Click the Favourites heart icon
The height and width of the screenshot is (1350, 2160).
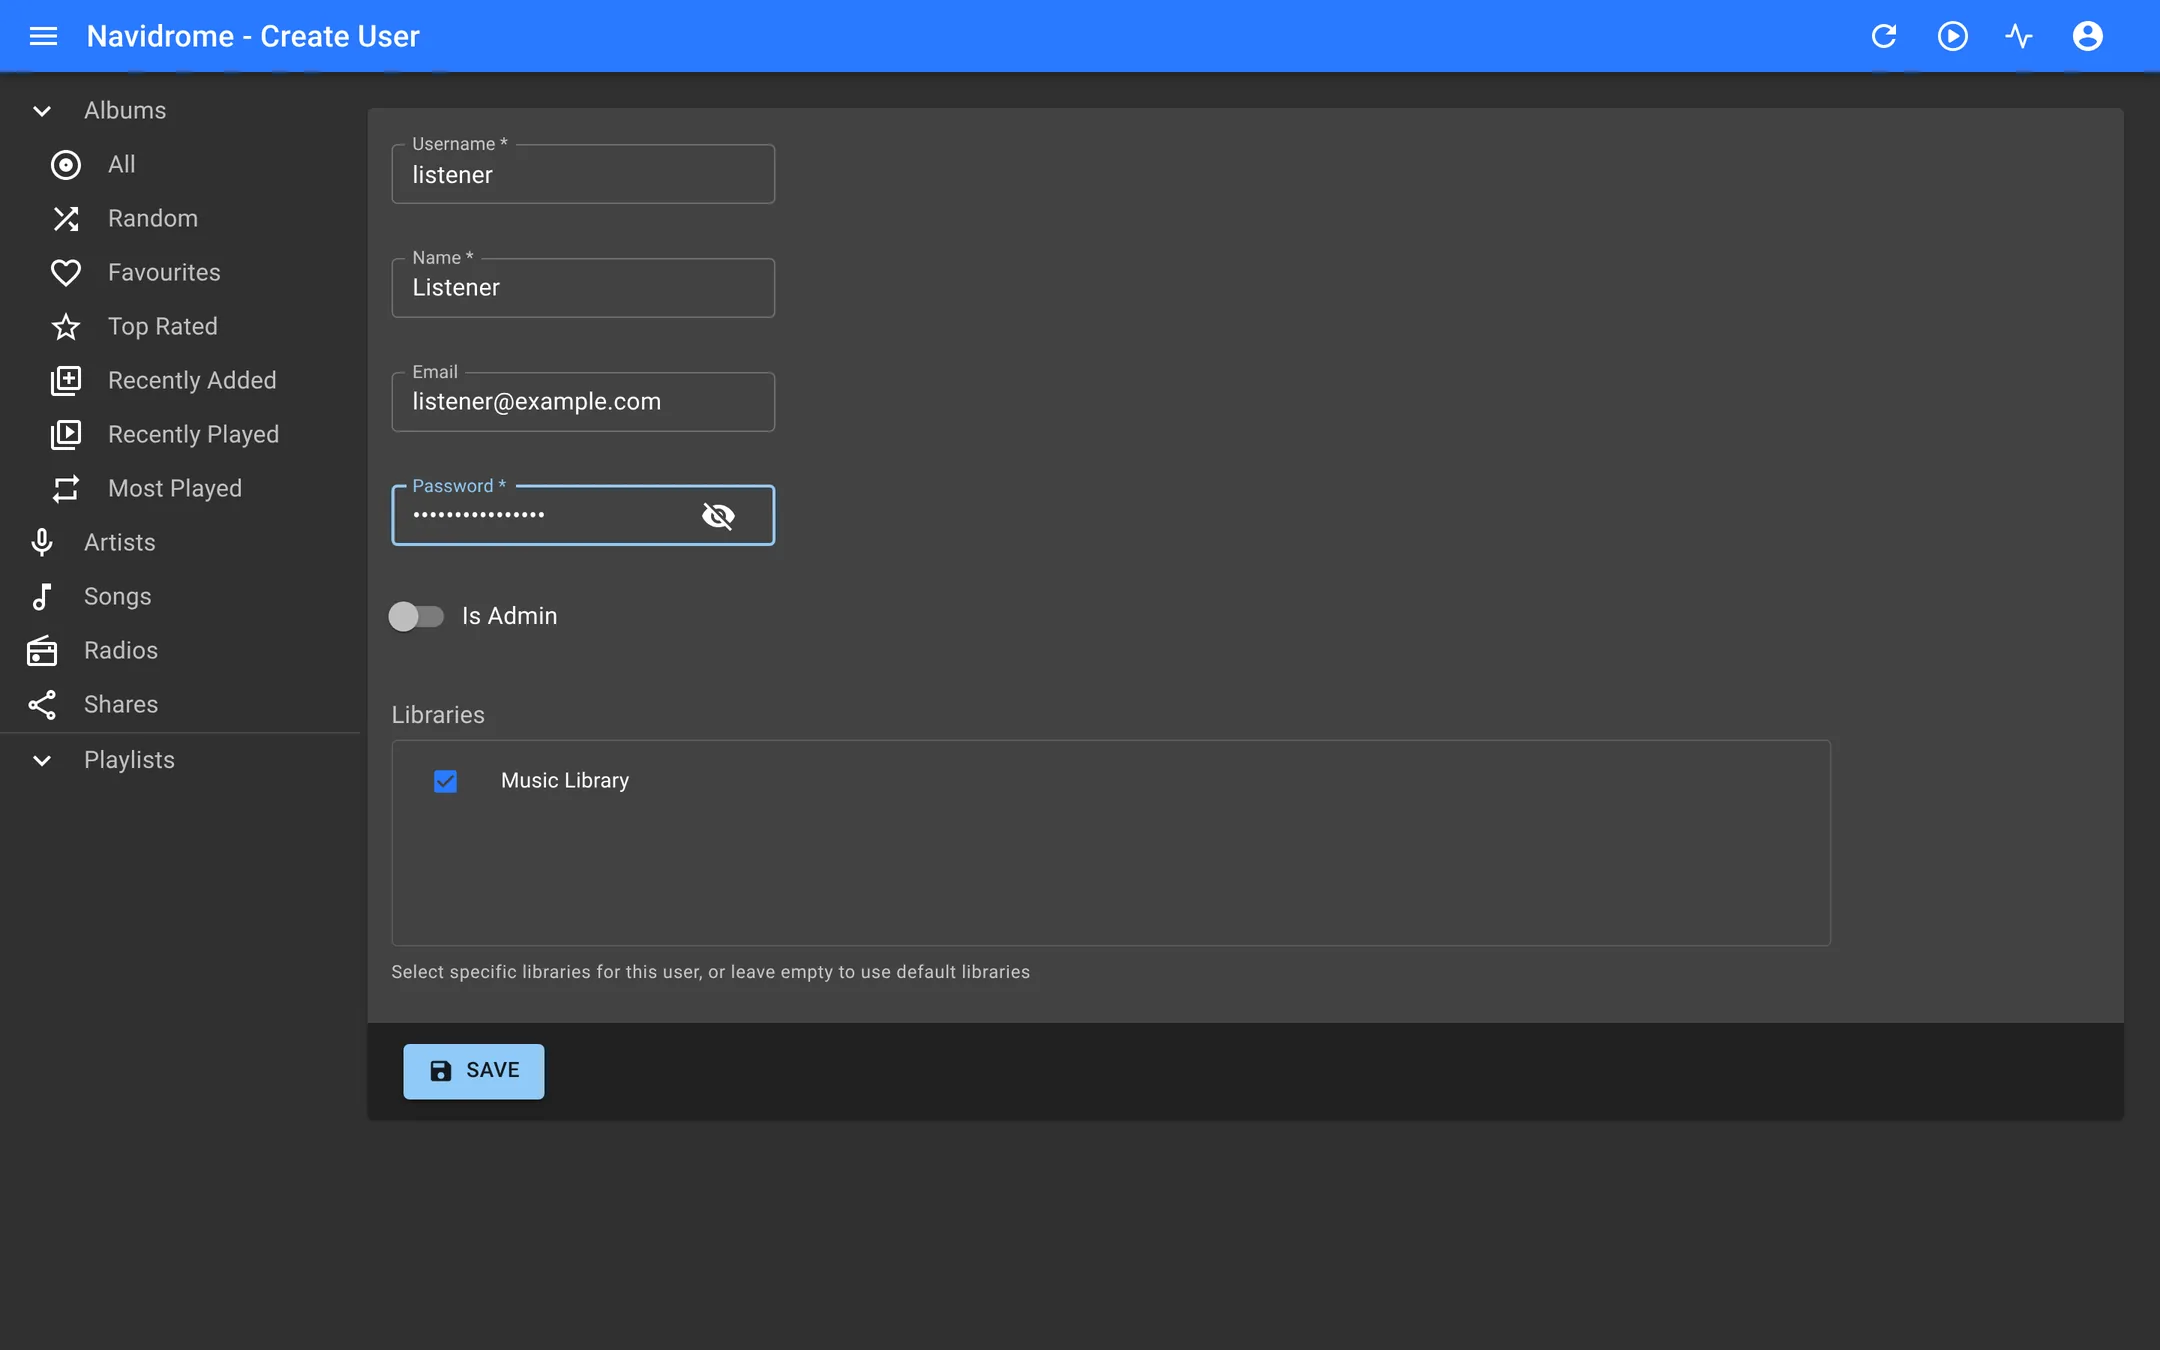[66, 273]
